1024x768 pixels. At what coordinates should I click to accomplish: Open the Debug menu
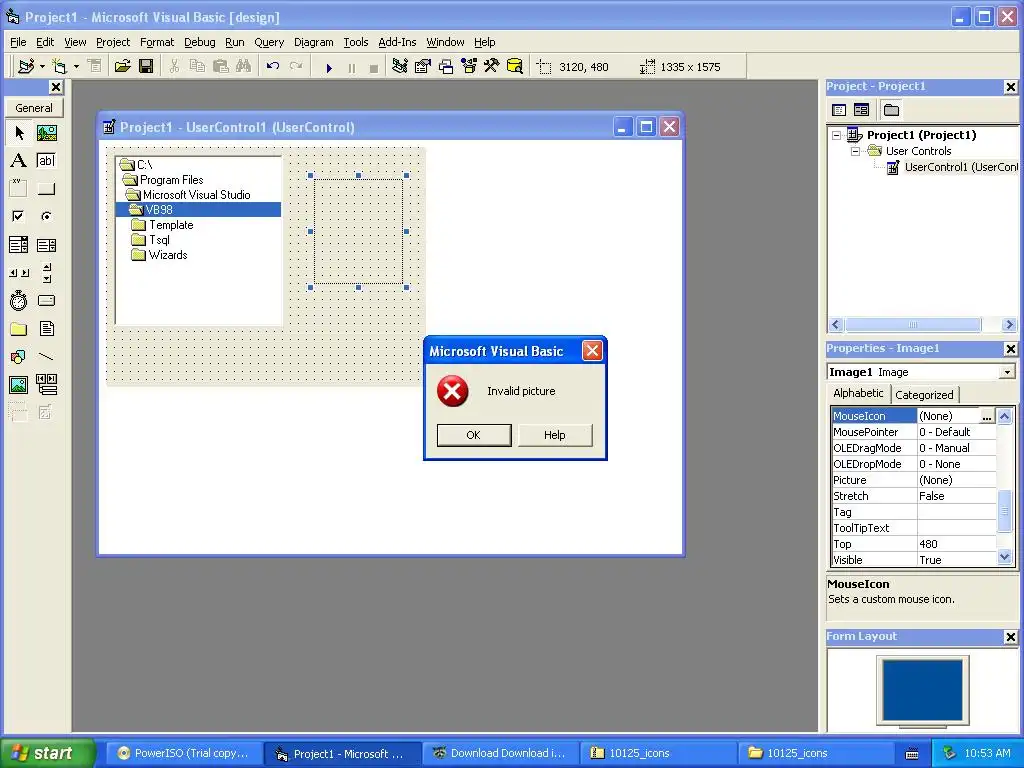click(200, 42)
